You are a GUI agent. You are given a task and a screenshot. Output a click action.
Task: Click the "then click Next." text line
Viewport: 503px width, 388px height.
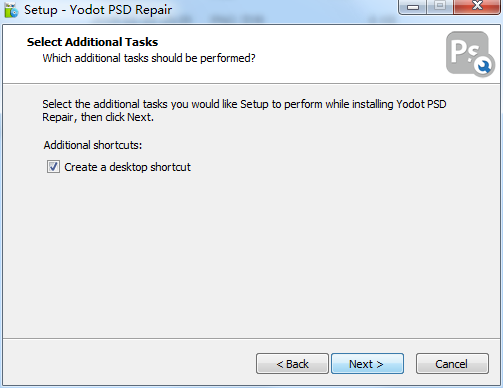coord(117,117)
